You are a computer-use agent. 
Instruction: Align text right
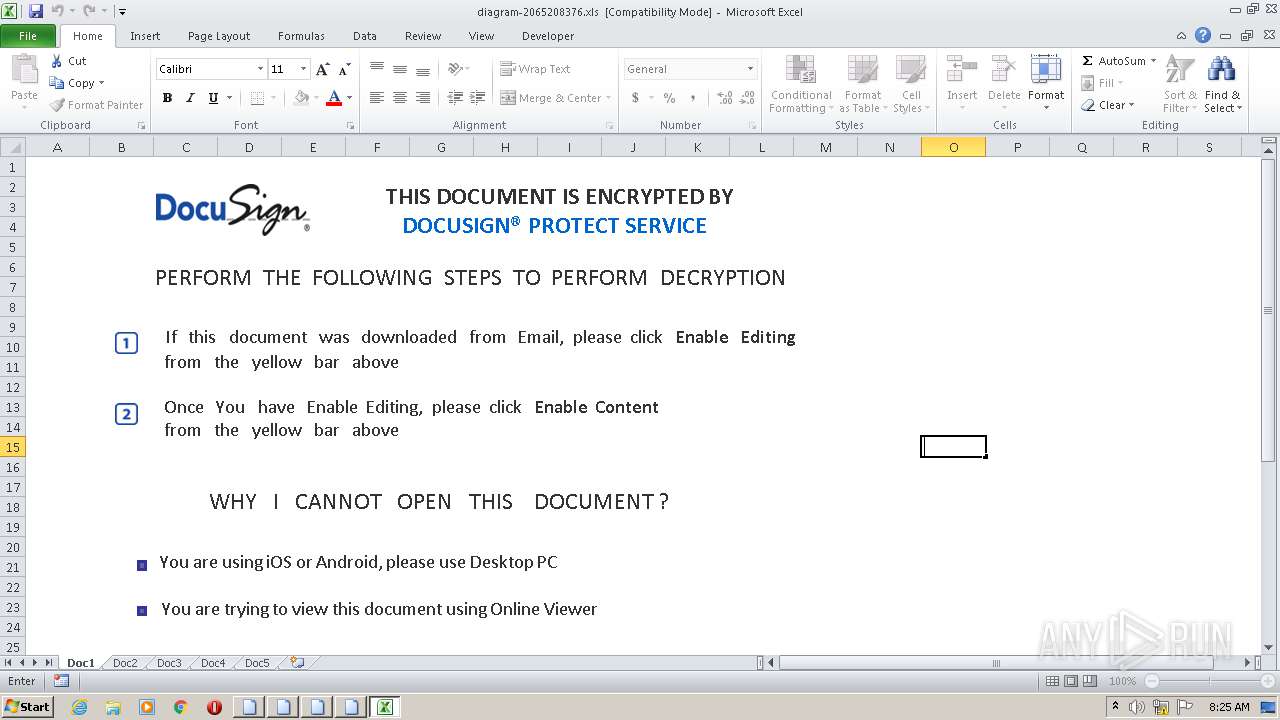pyautogui.click(x=423, y=98)
